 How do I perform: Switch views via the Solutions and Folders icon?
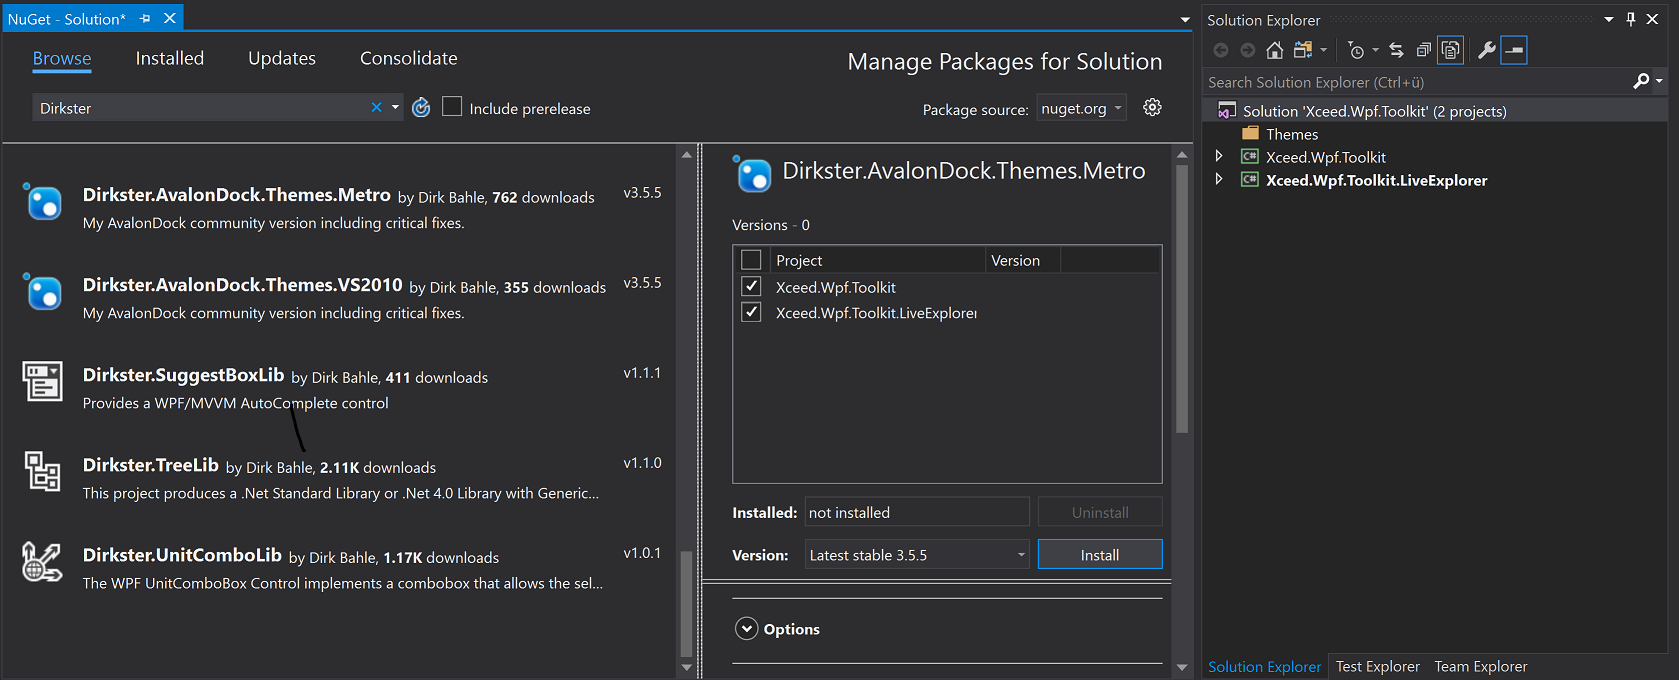pos(1302,50)
